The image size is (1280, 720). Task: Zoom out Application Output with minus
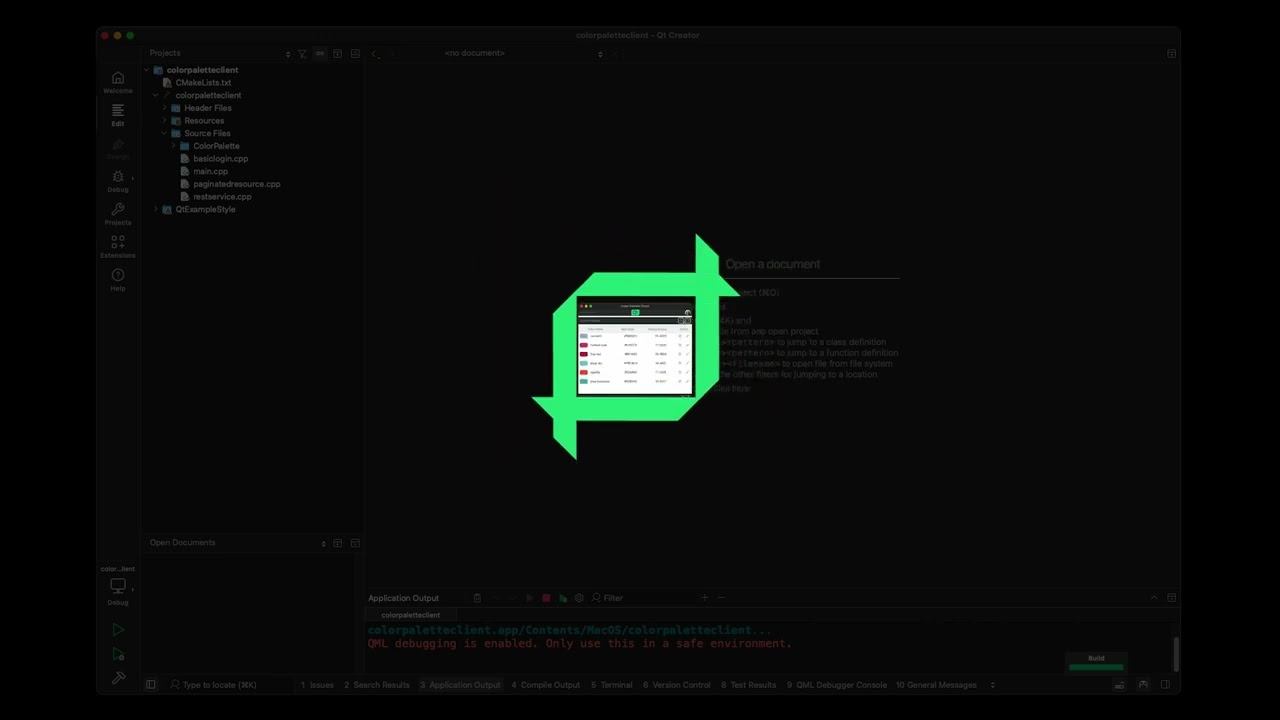pos(721,598)
